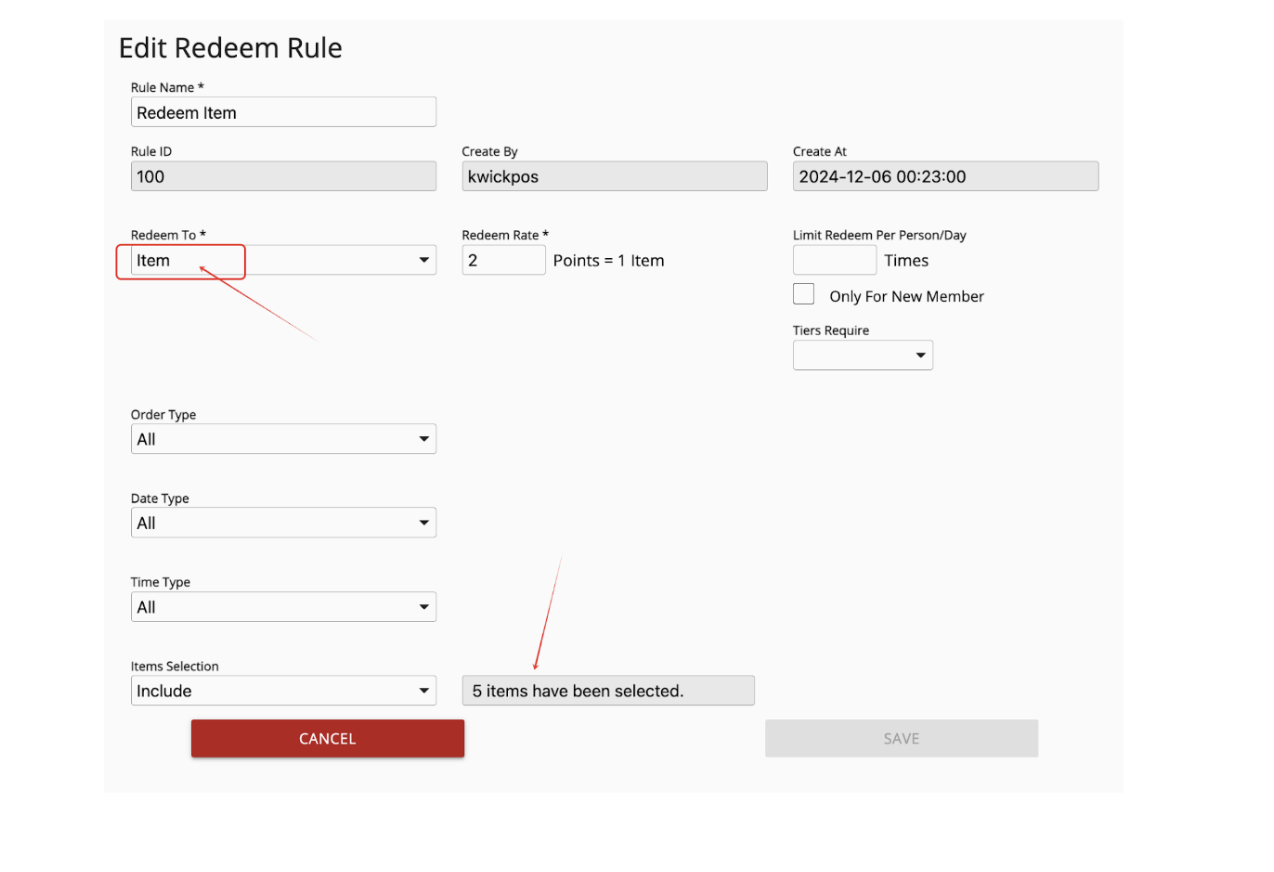Viewport: 1274px width, 872px height.
Task: Click the greyed-out SAVE button
Action: 901,738
